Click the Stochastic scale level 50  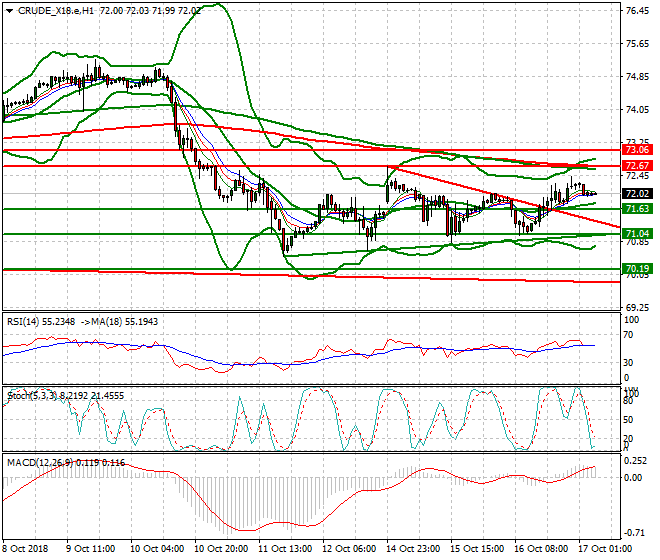click(628, 420)
